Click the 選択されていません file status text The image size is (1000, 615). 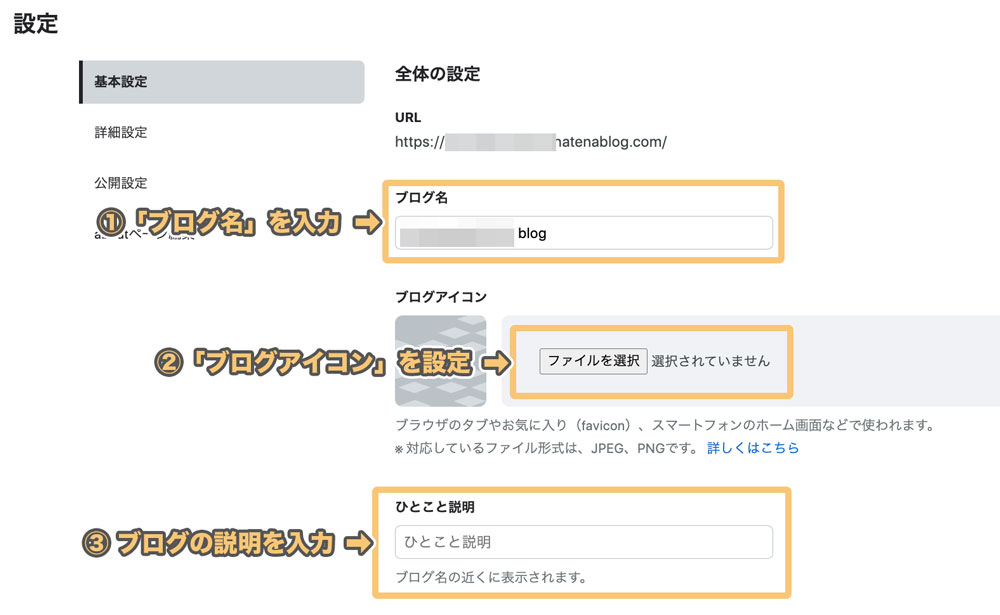[x=710, y=361]
